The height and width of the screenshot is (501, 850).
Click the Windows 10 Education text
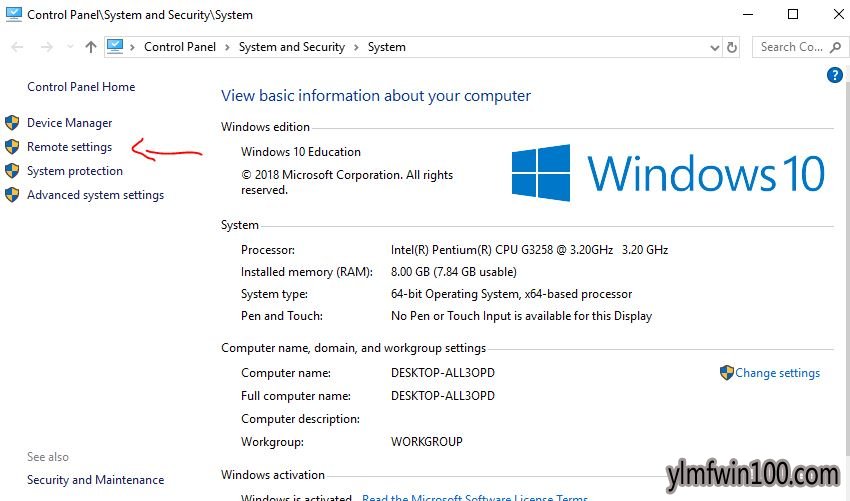301,152
